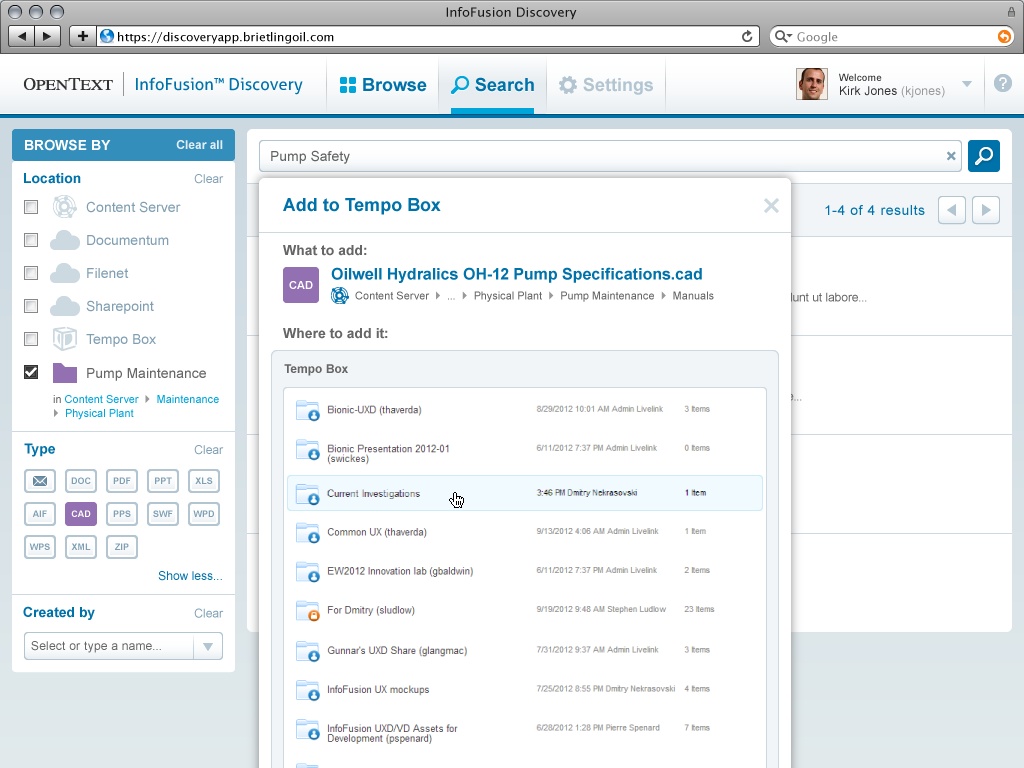
Task: Filter by XLS file type
Action: (x=204, y=481)
